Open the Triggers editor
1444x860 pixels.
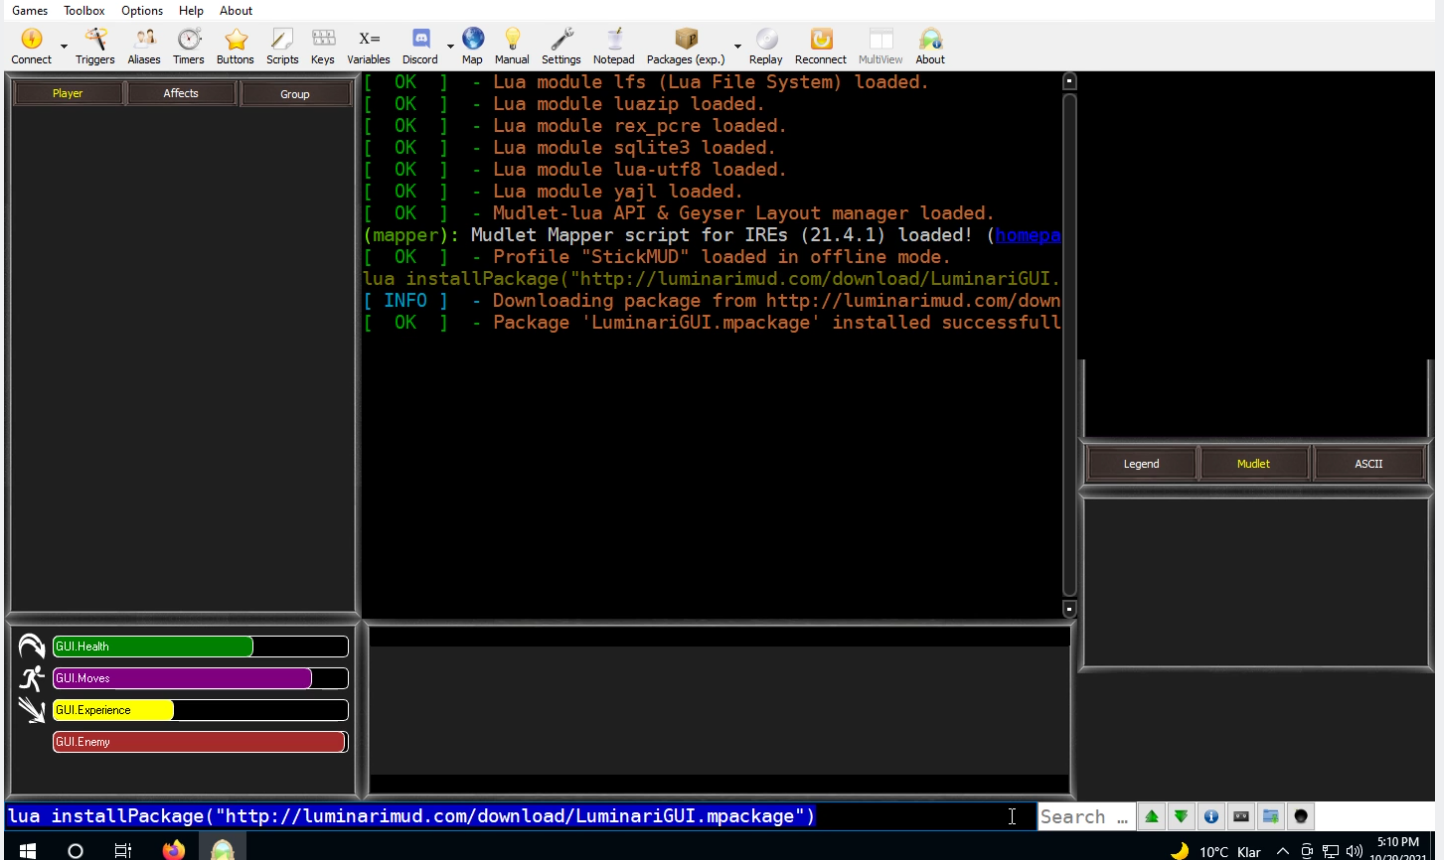coord(94,45)
